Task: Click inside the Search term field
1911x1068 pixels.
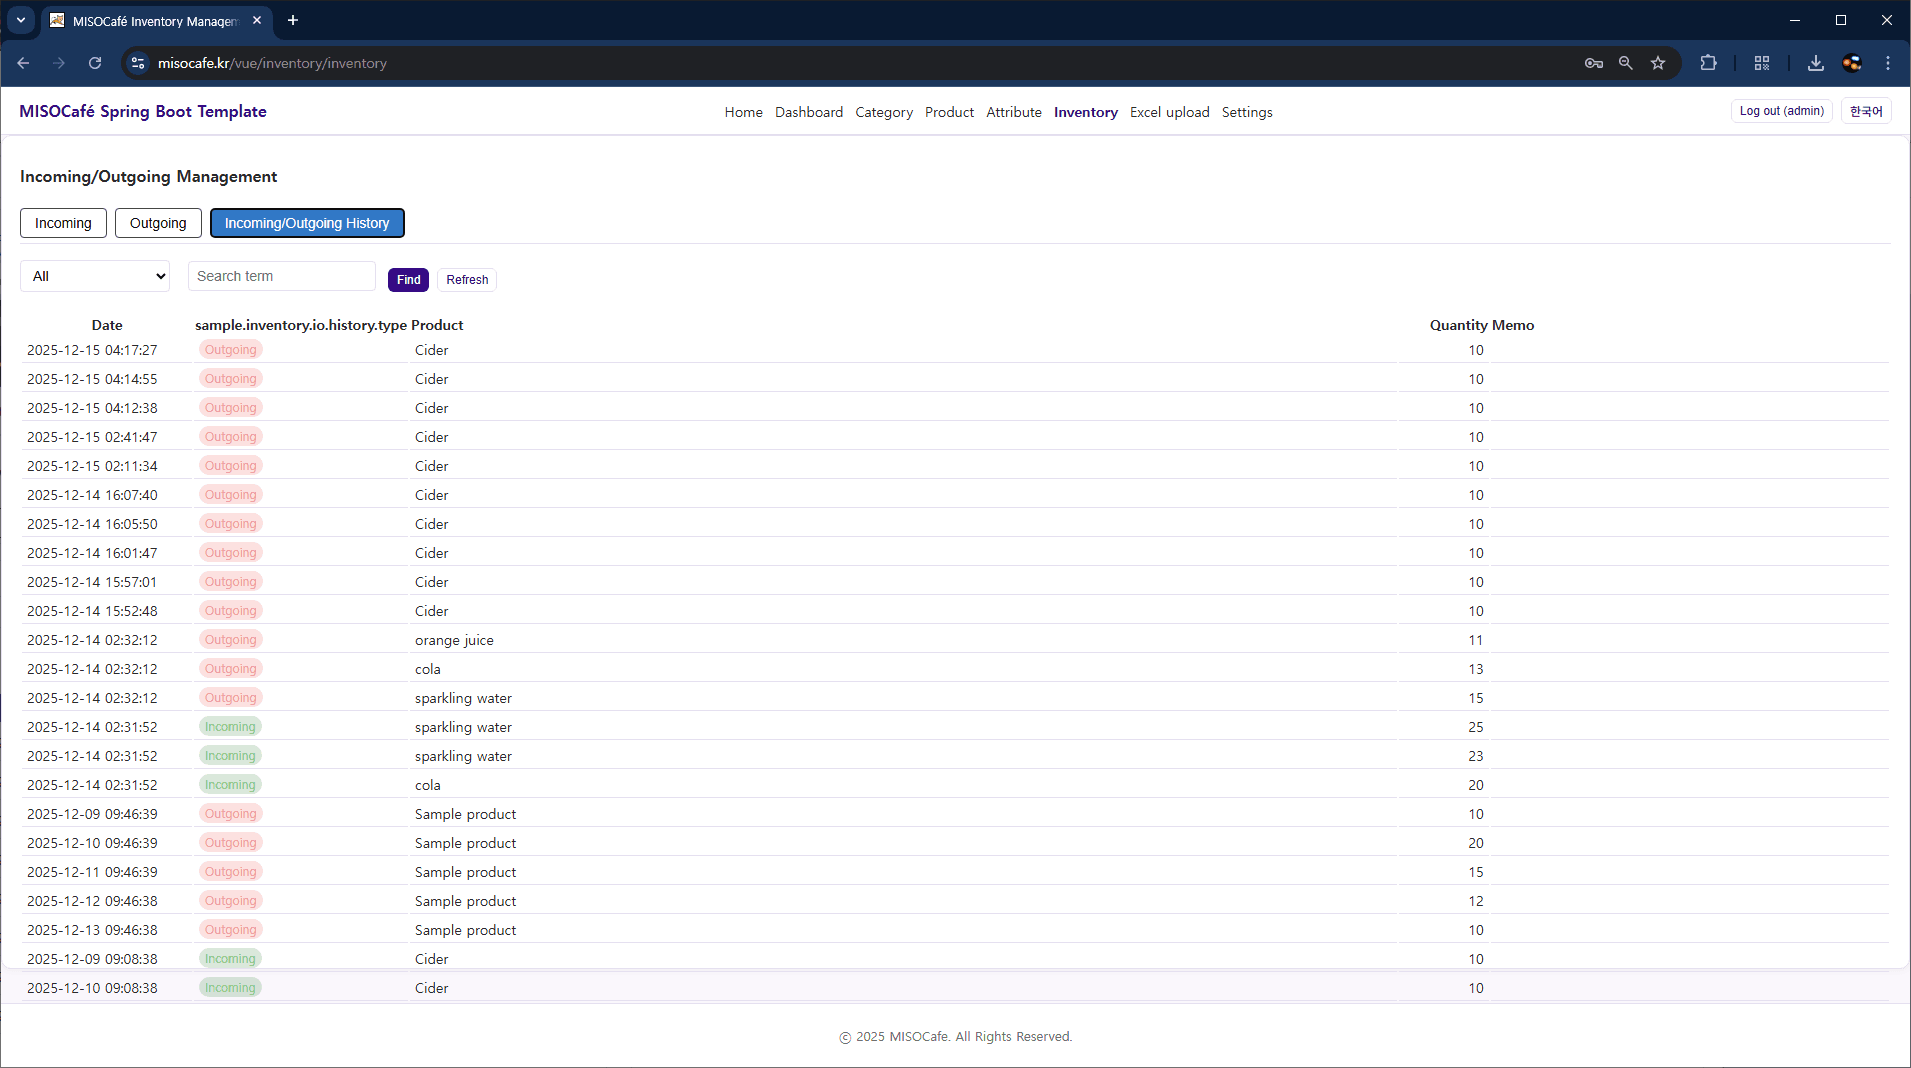Action: click(x=281, y=275)
